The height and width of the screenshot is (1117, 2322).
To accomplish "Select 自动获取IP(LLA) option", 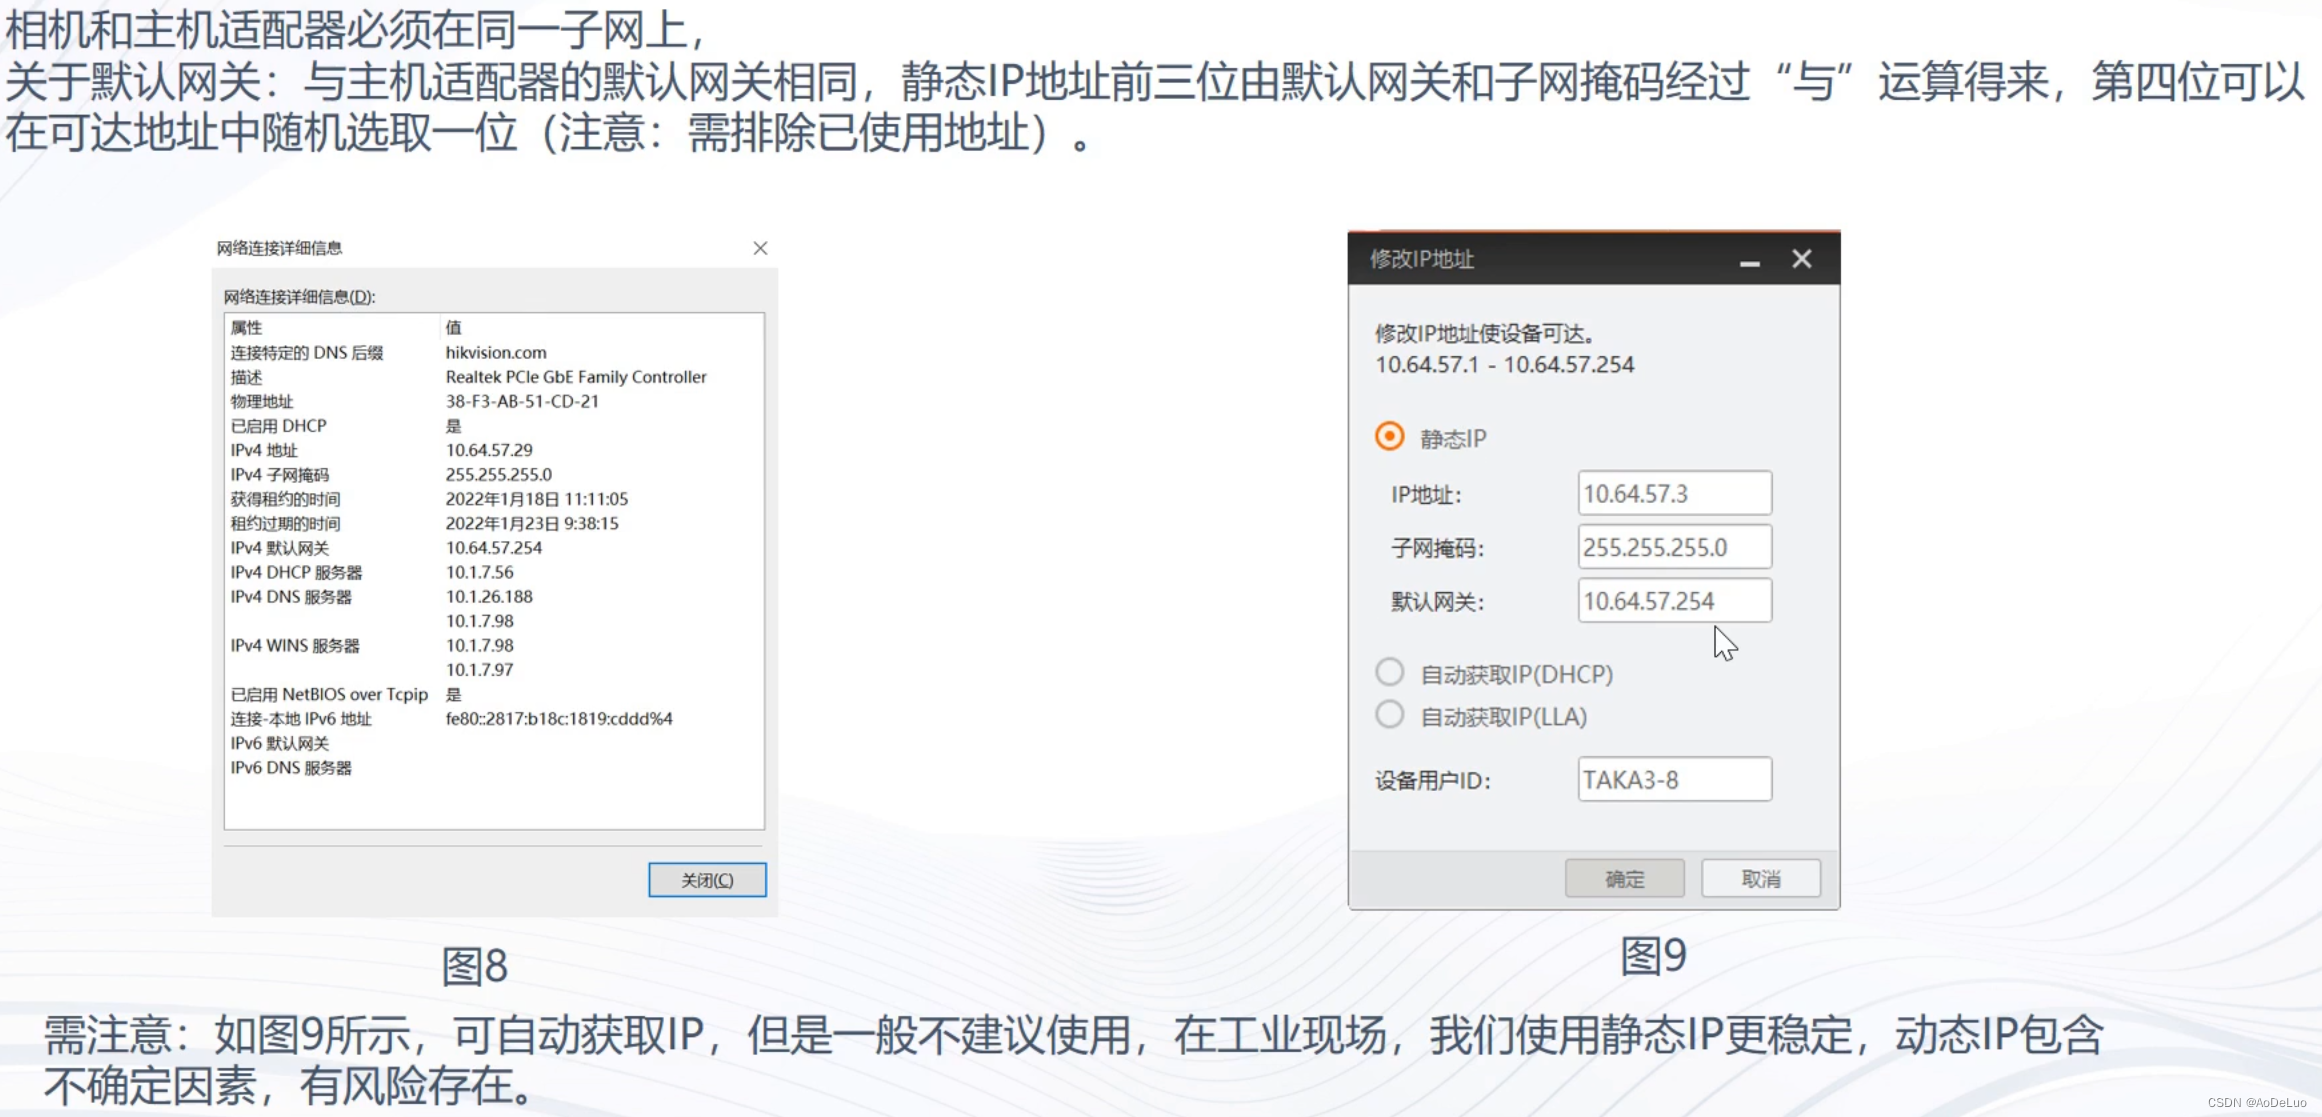I will (1389, 716).
